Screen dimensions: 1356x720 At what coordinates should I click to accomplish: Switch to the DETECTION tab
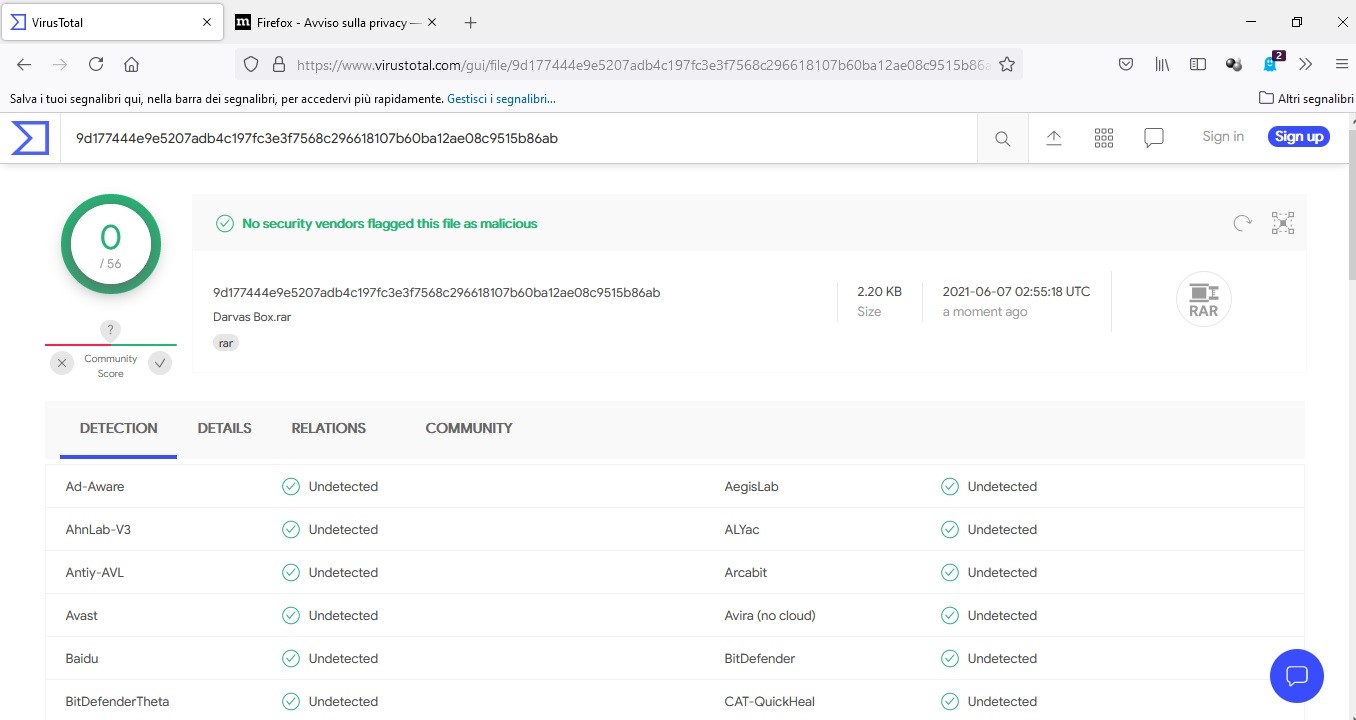click(x=118, y=428)
